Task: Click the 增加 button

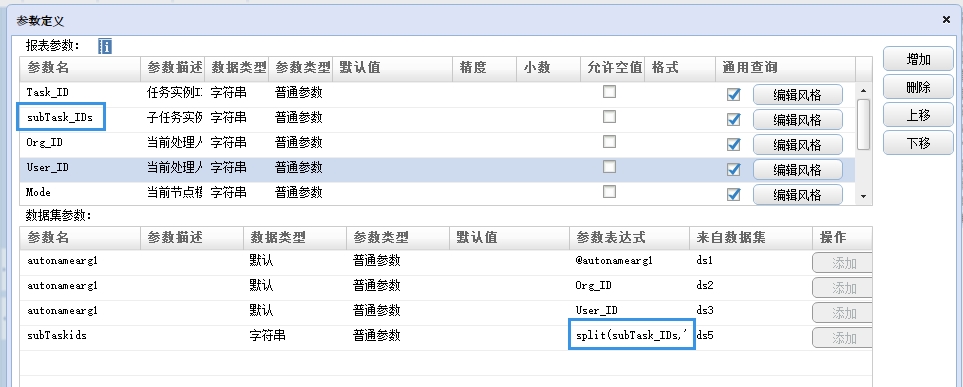Action: pos(918,60)
